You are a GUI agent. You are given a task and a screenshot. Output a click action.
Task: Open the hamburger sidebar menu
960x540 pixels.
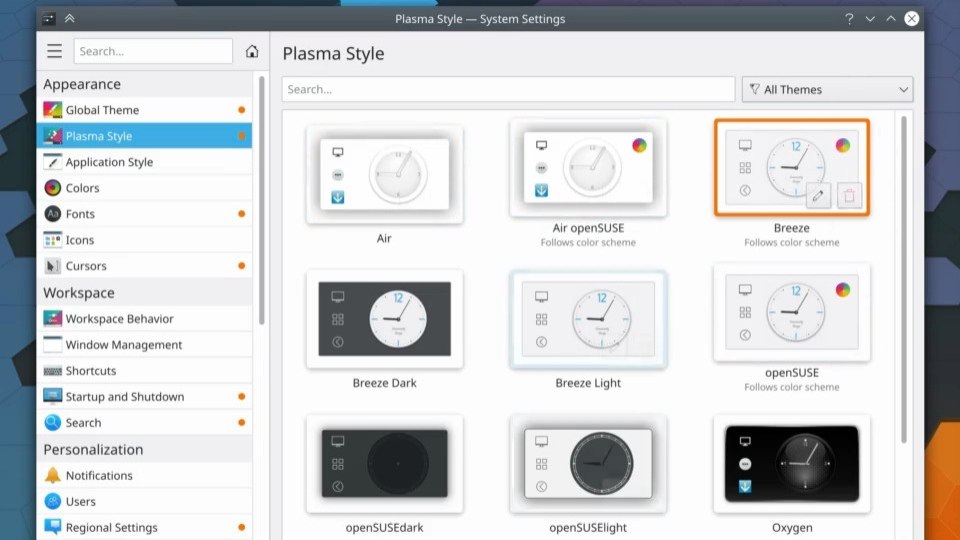(x=54, y=51)
